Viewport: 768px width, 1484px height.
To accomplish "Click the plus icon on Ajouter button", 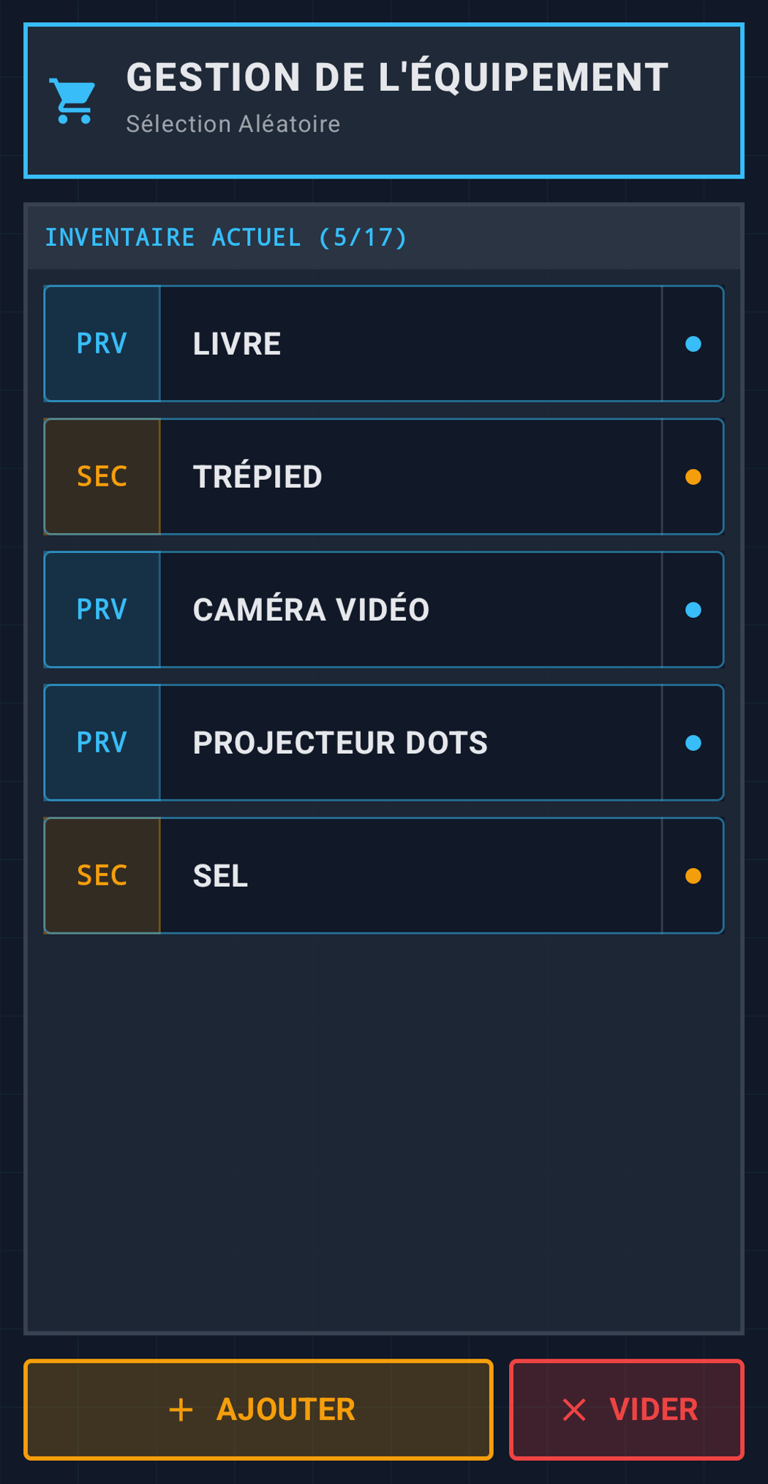I will (x=181, y=1410).
